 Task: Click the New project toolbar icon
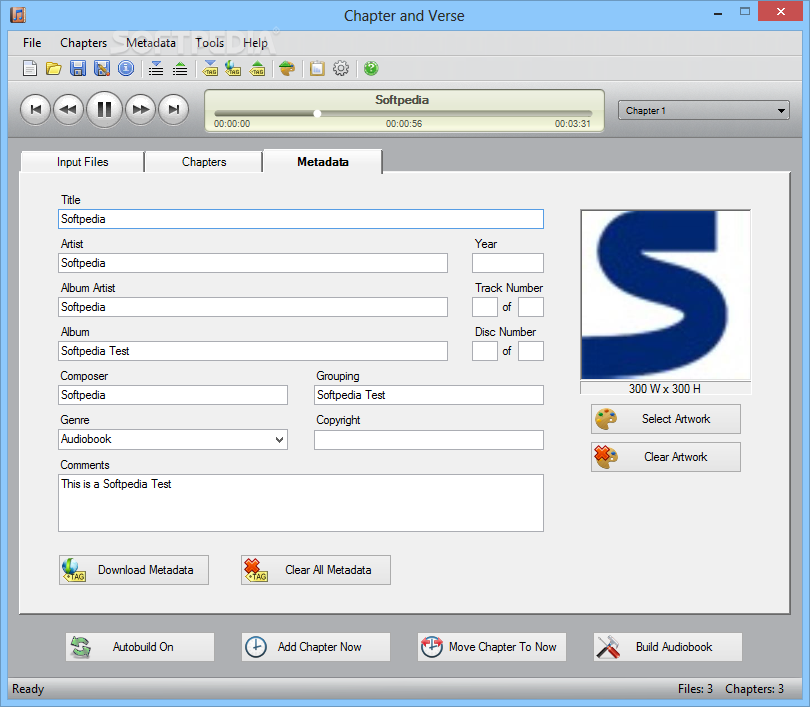pyautogui.click(x=30, y=68)
